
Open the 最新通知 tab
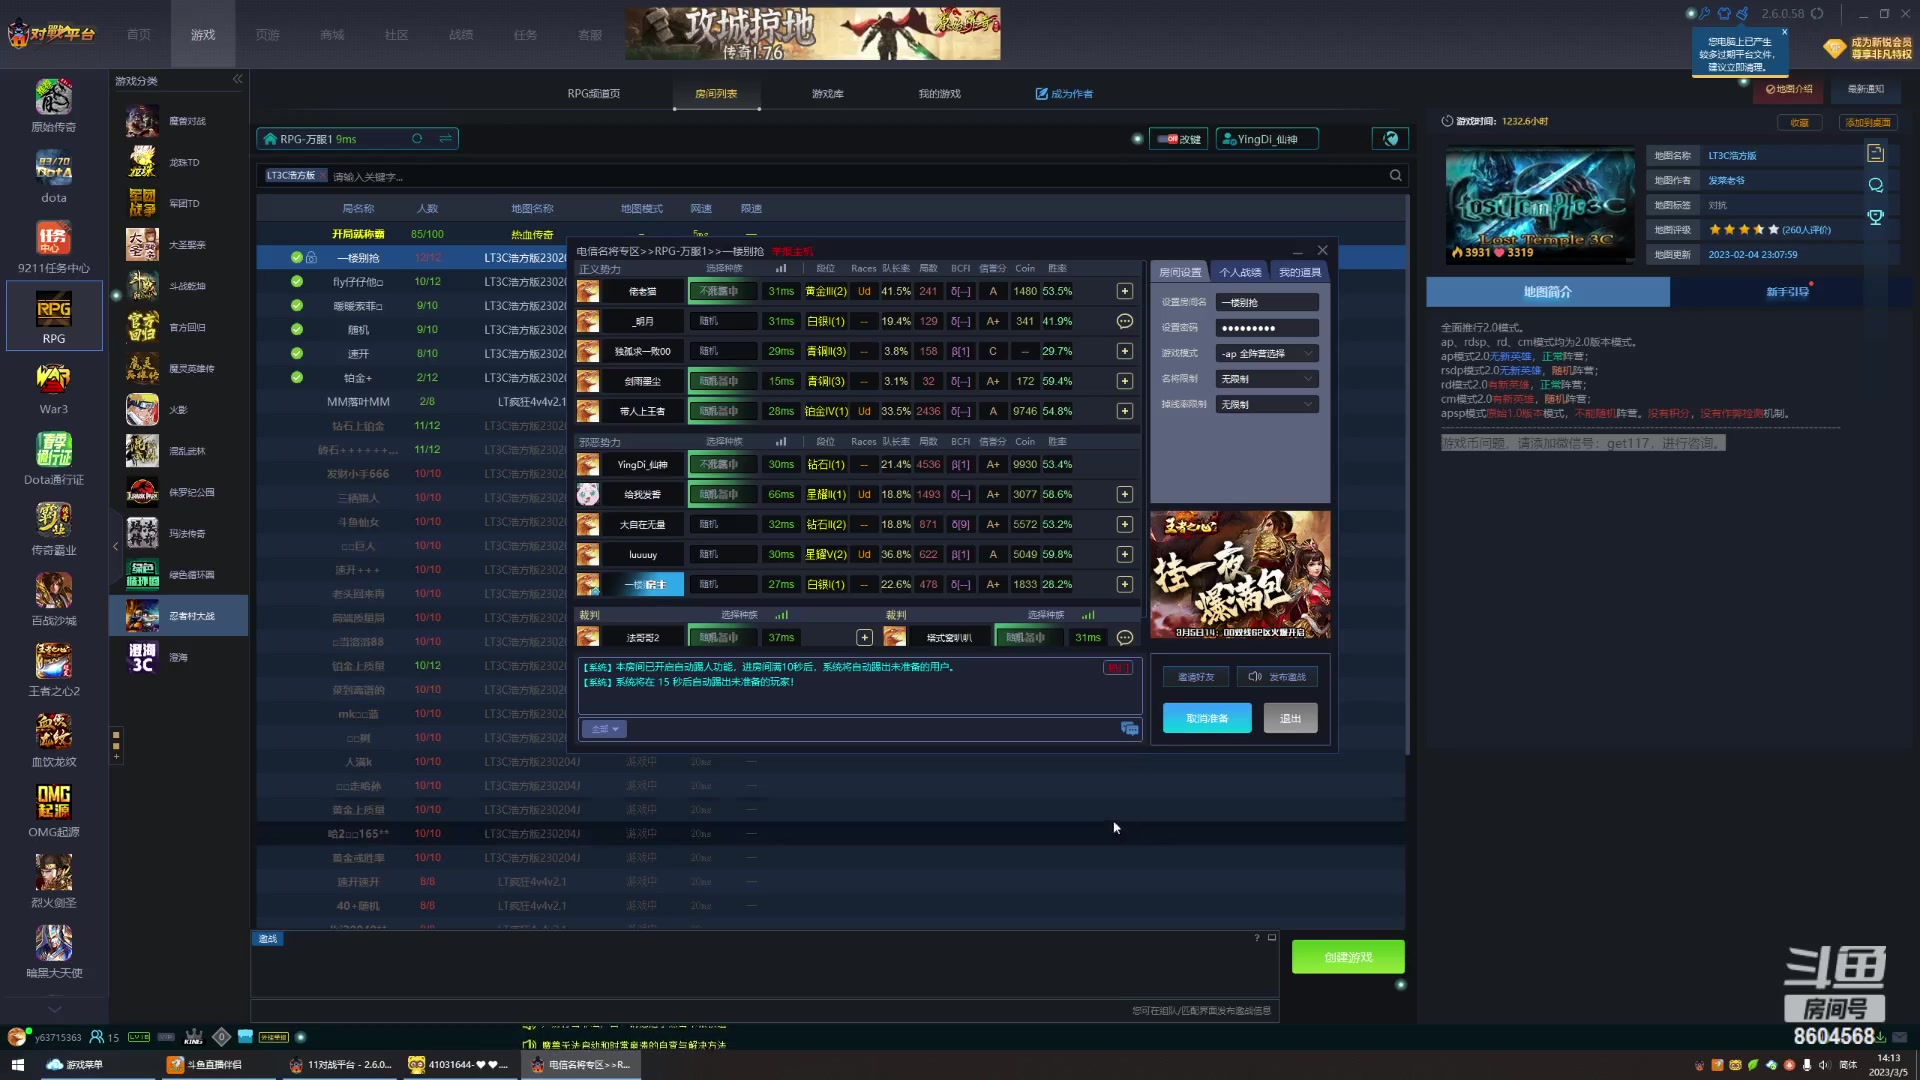coord(1865,89)
